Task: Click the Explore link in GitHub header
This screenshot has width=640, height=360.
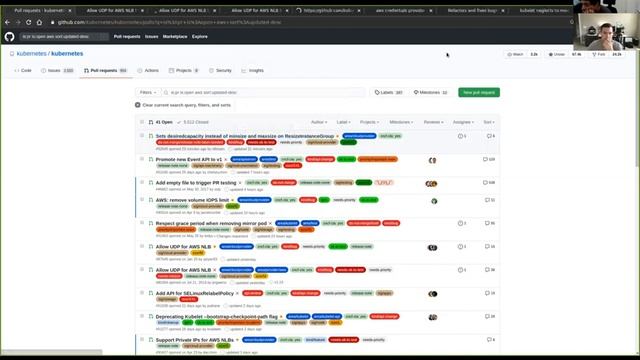Action: [x=200, y=37]
